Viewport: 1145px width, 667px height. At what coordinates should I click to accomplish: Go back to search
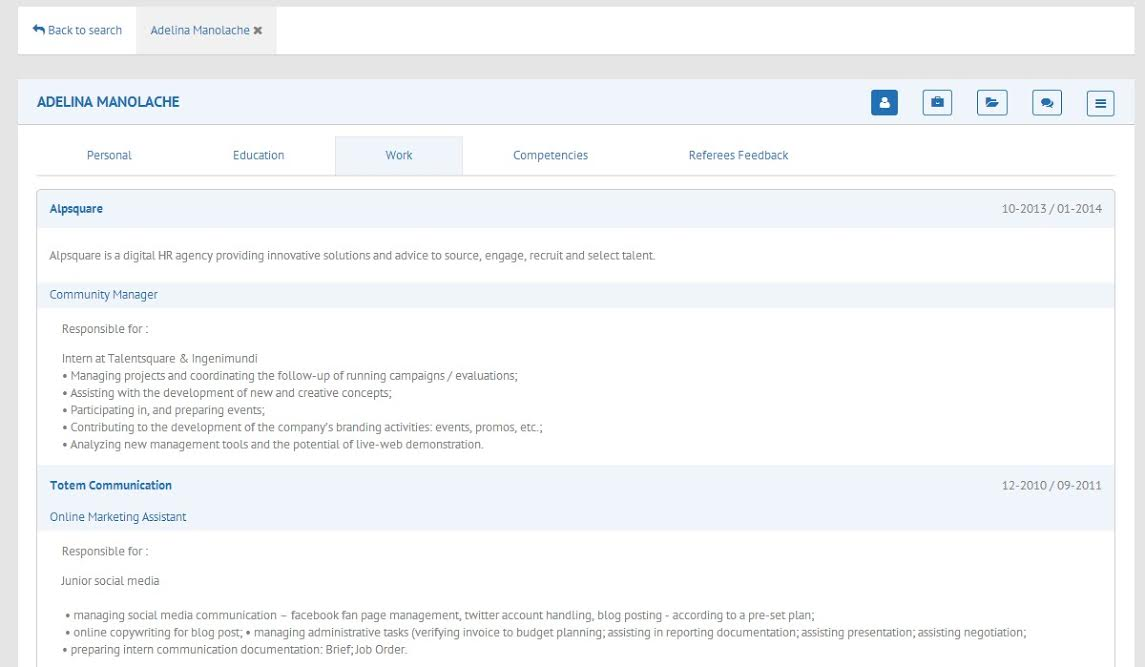(77, 30)
